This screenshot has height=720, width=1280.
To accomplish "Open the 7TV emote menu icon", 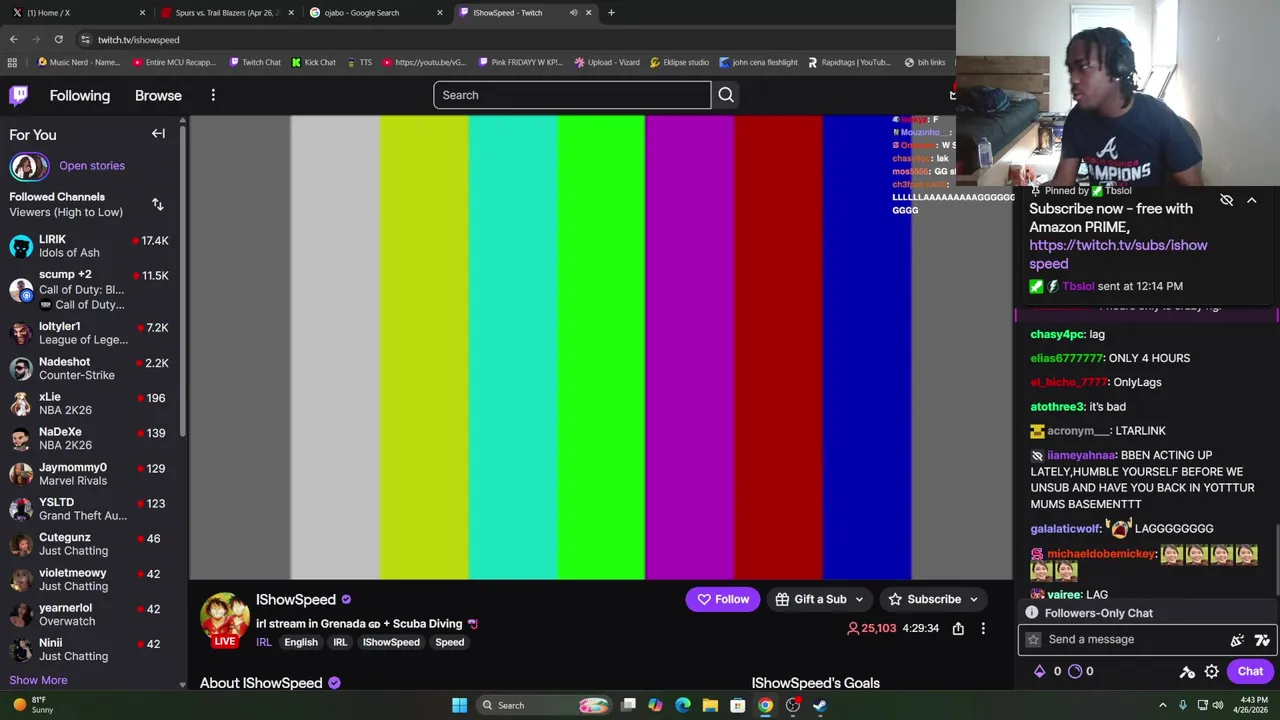I will pos(1261,640).
